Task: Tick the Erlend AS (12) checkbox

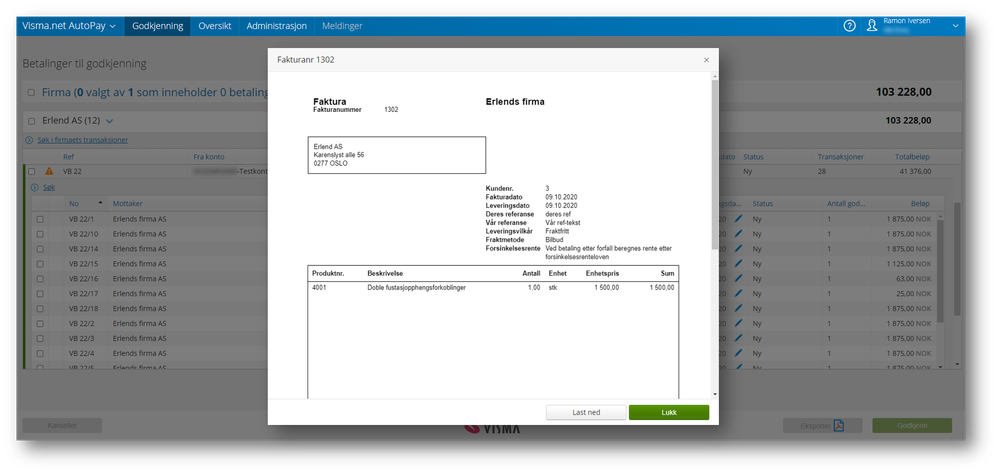Action: point(31,120)
